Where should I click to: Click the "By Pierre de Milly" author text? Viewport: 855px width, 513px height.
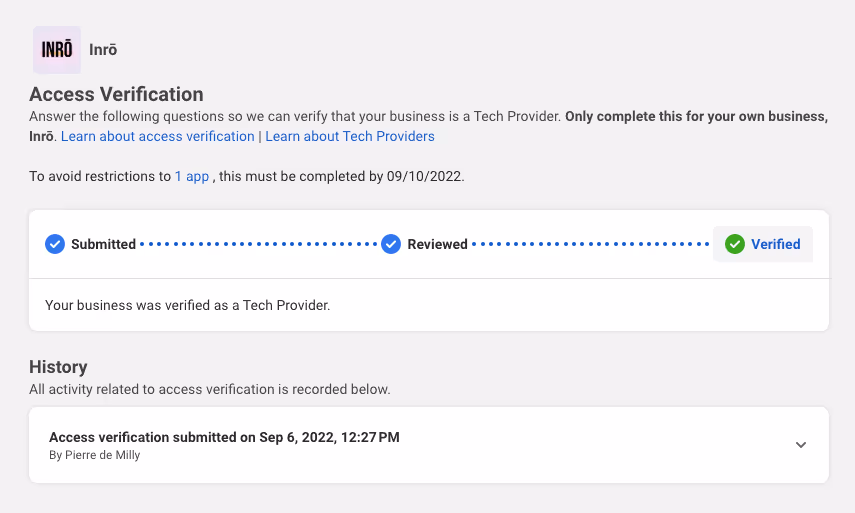tap(95, 455)
